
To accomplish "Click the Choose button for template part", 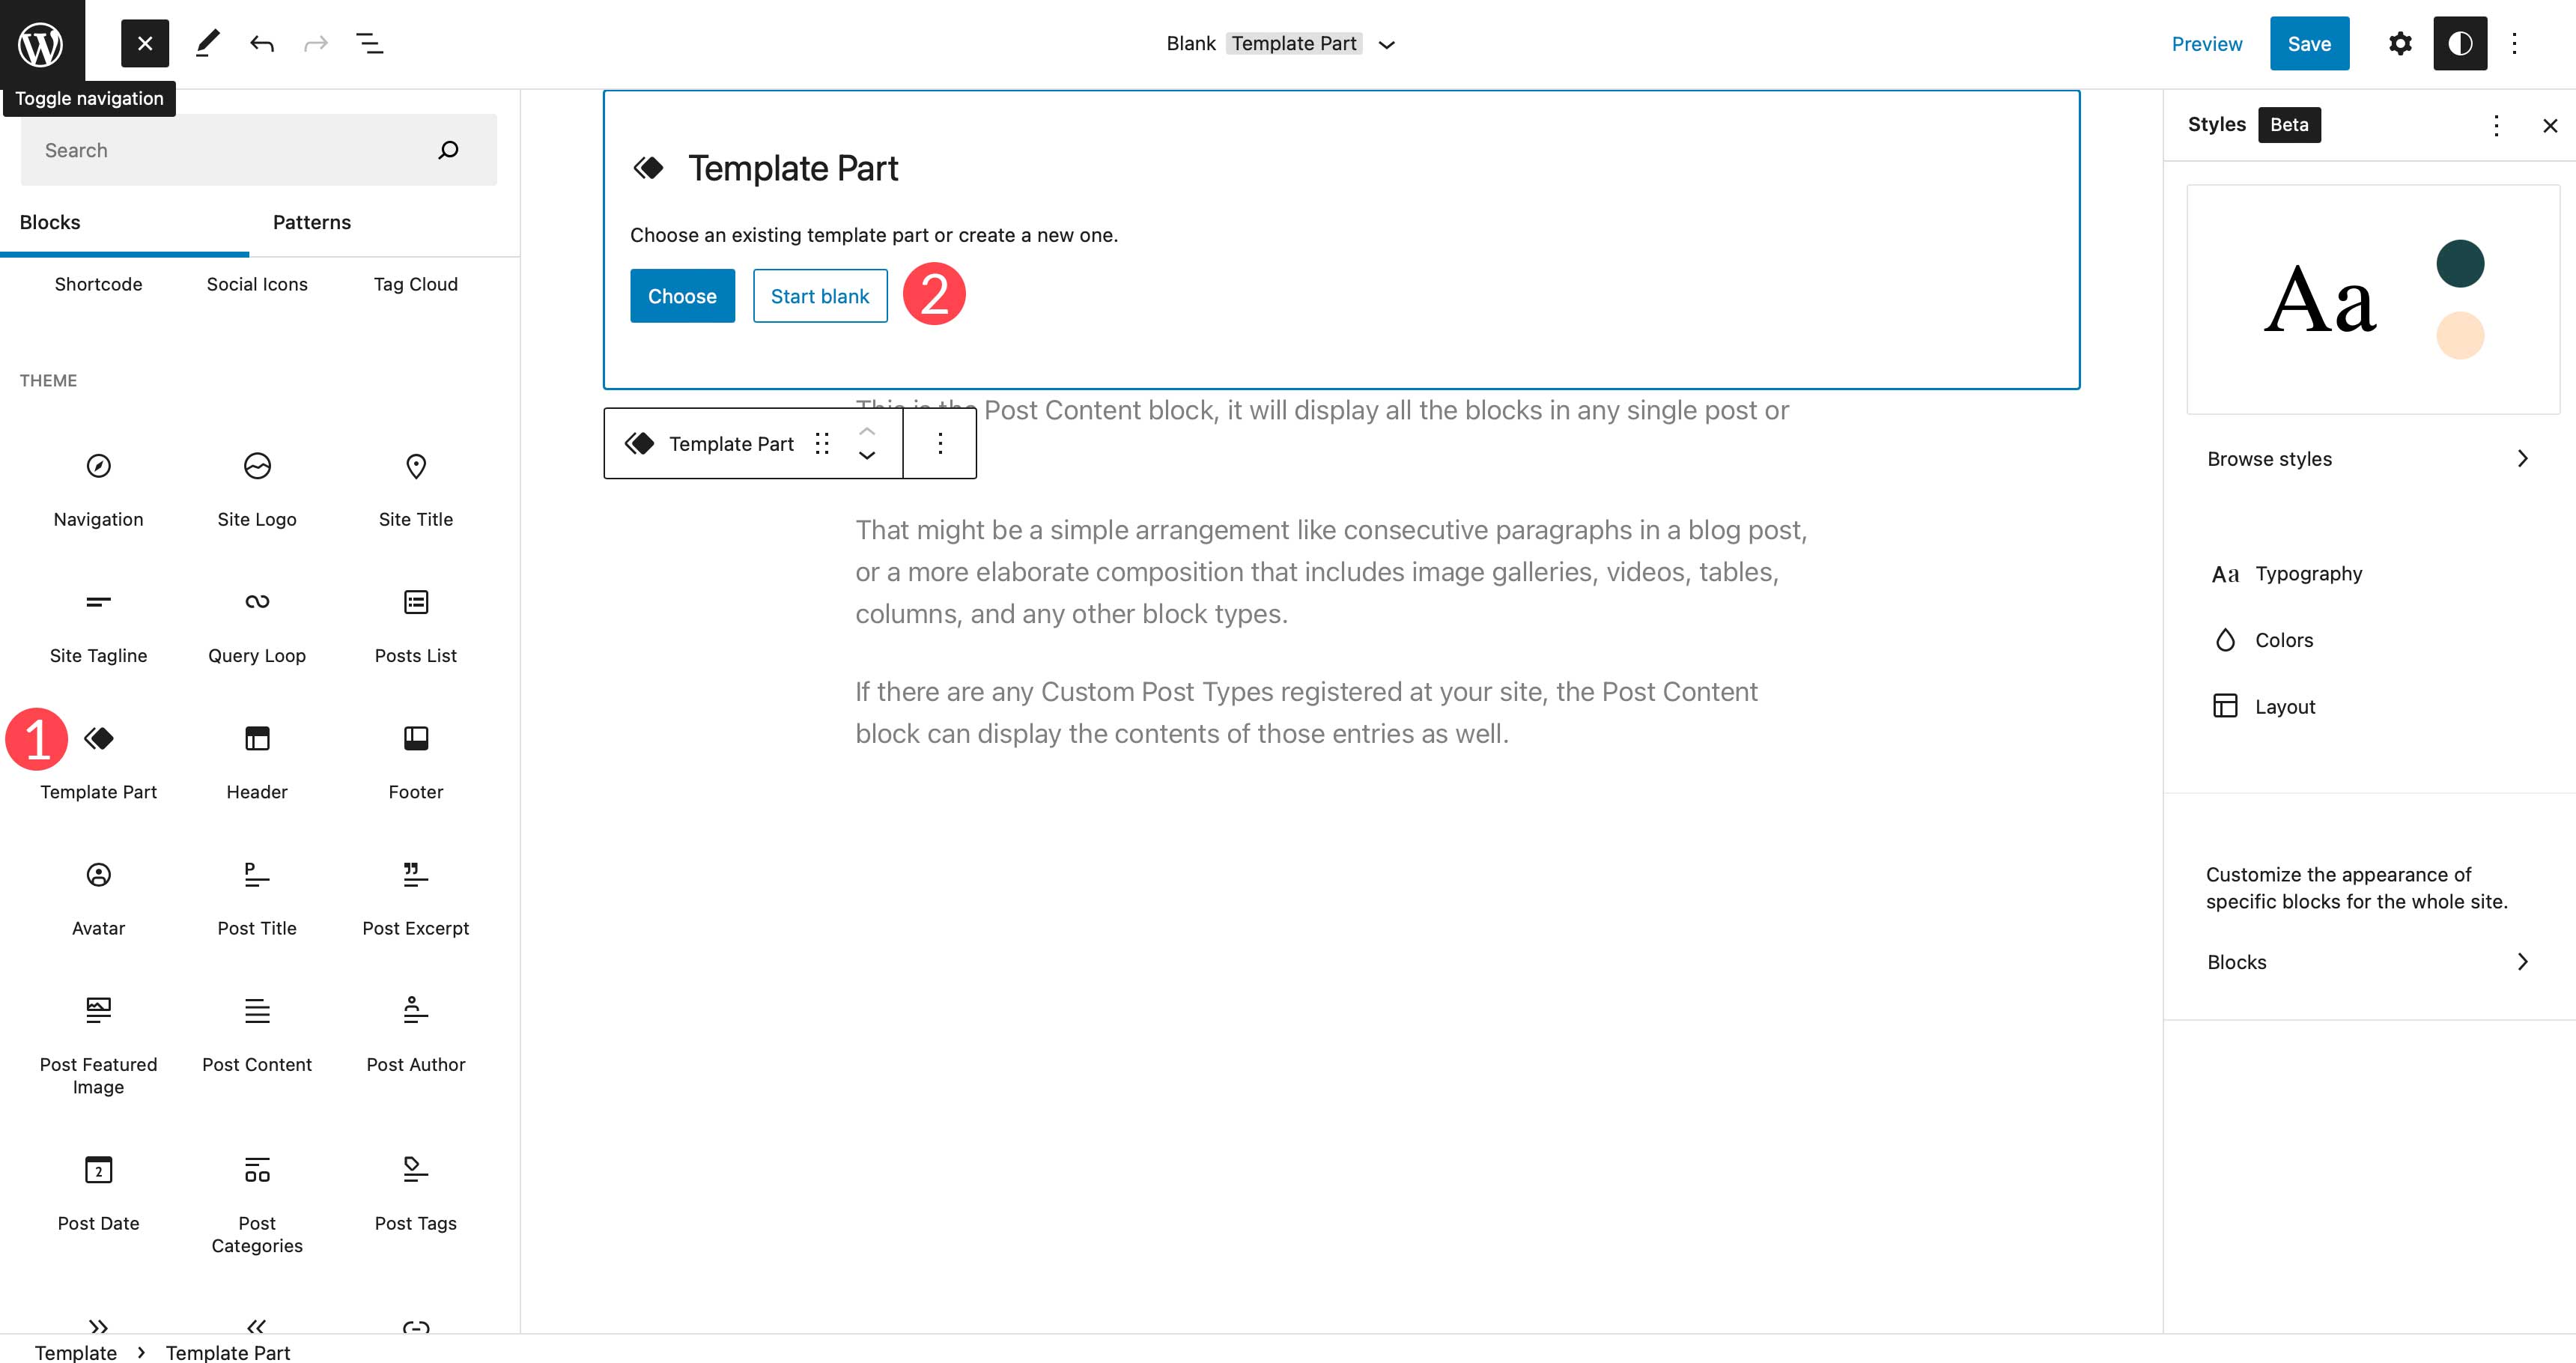I will (x=681, y=295).
